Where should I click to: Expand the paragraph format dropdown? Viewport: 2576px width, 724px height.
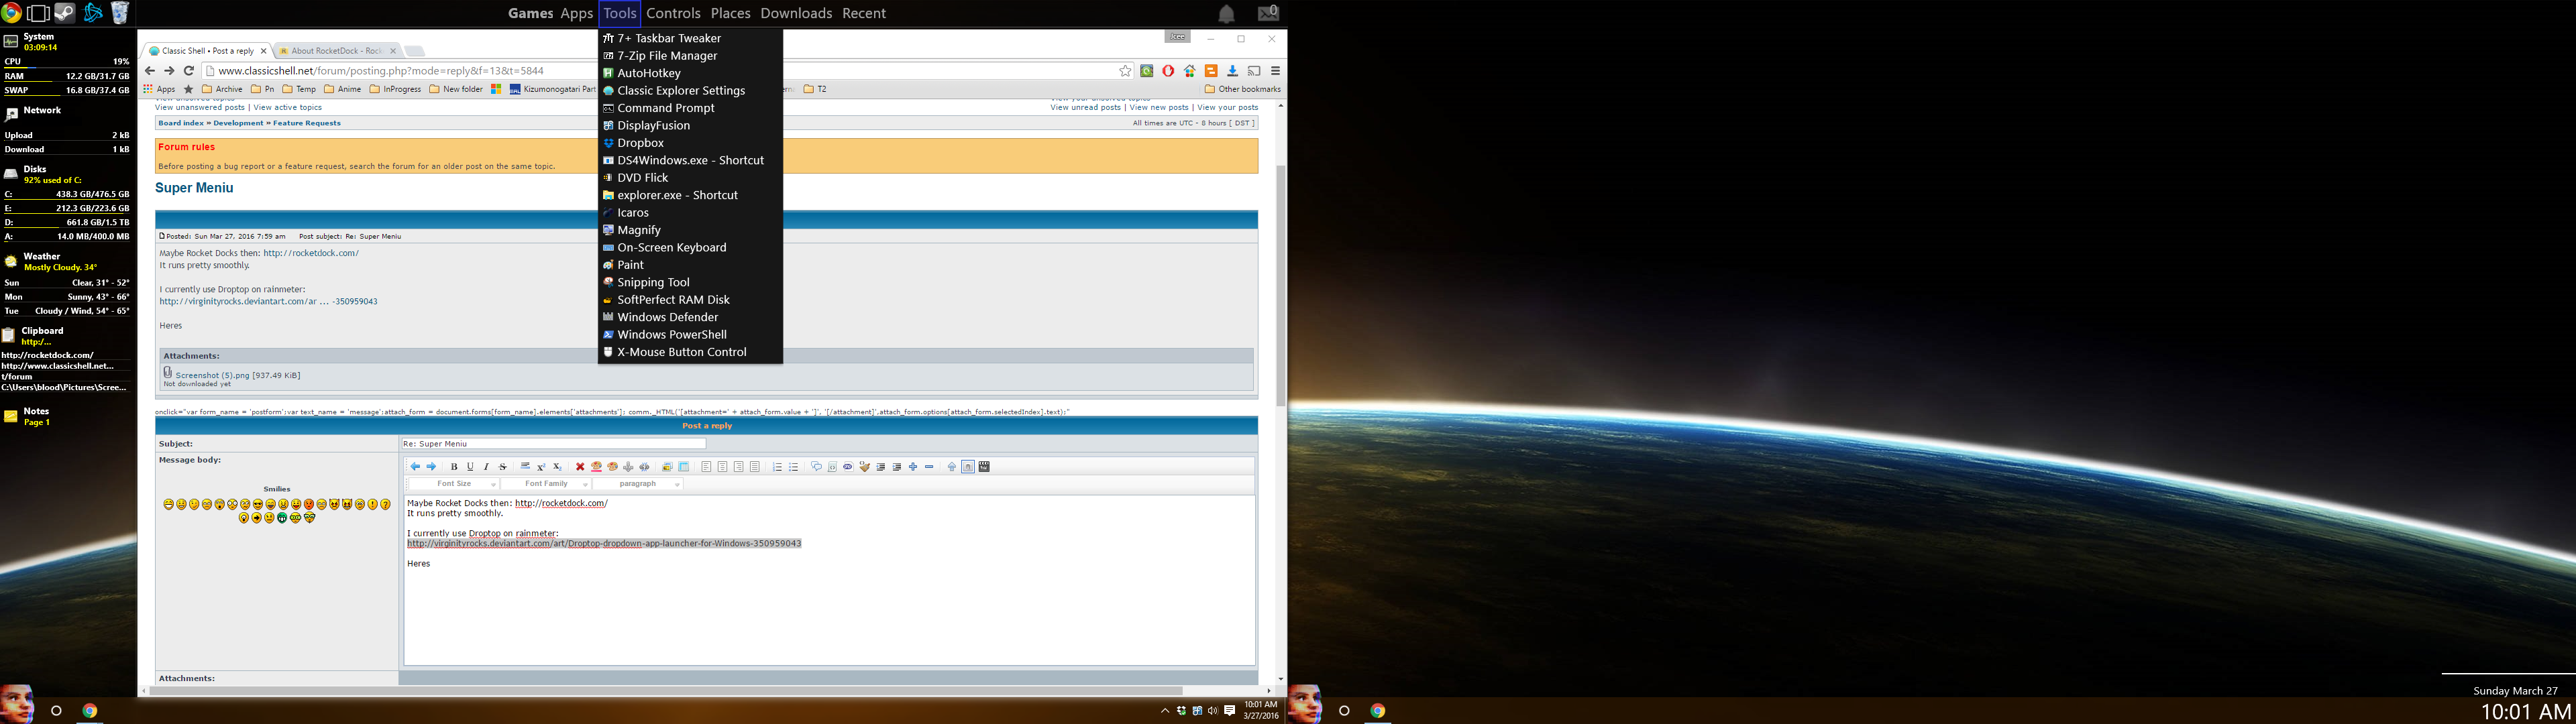(638, 484)
